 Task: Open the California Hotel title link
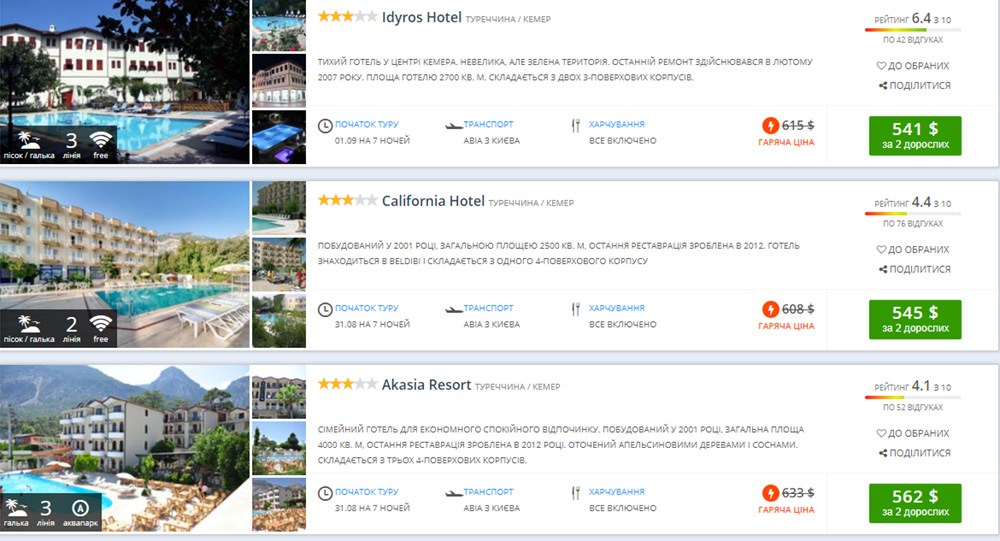(x=433, y=201)
